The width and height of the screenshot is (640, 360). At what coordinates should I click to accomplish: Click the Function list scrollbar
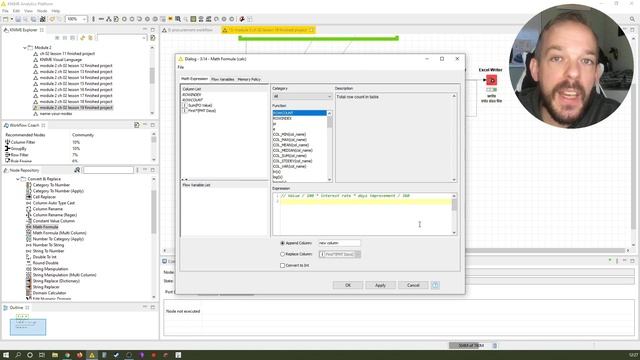(x=329, y=146)
